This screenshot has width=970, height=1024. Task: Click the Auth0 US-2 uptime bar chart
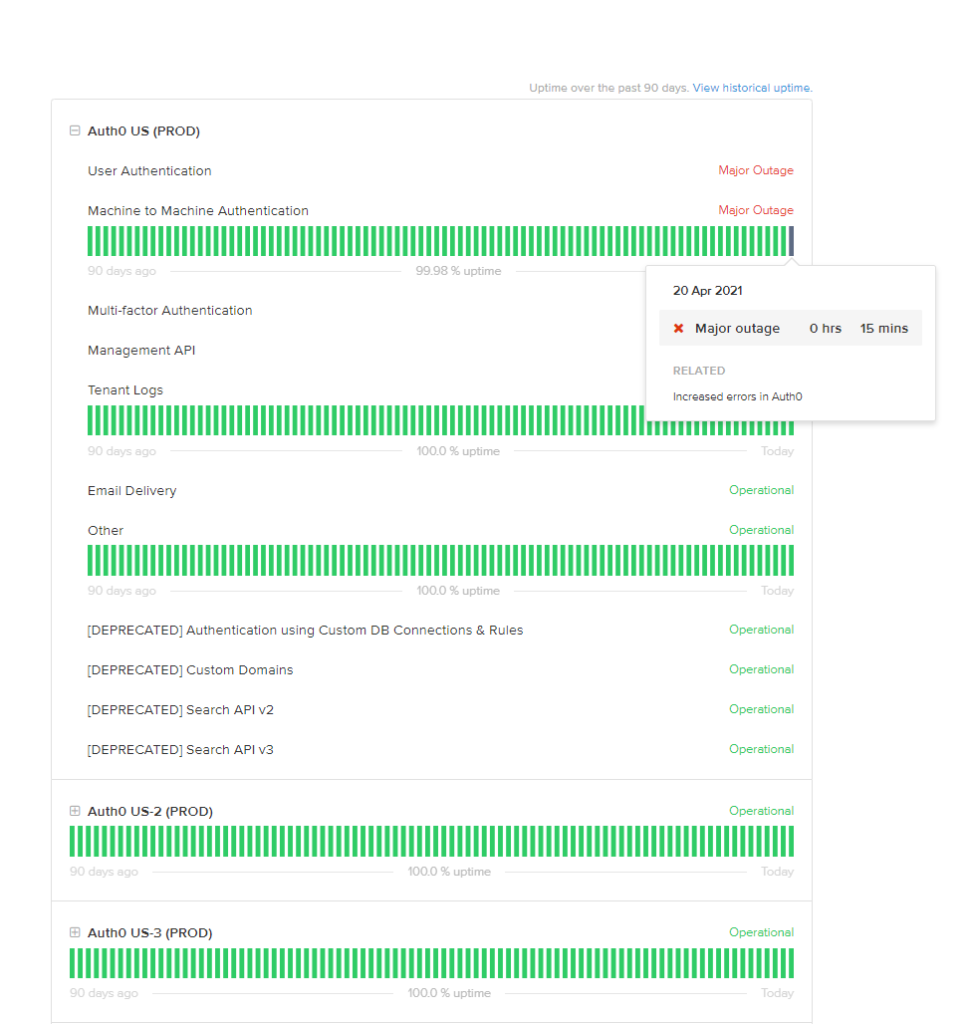(432, 841)
